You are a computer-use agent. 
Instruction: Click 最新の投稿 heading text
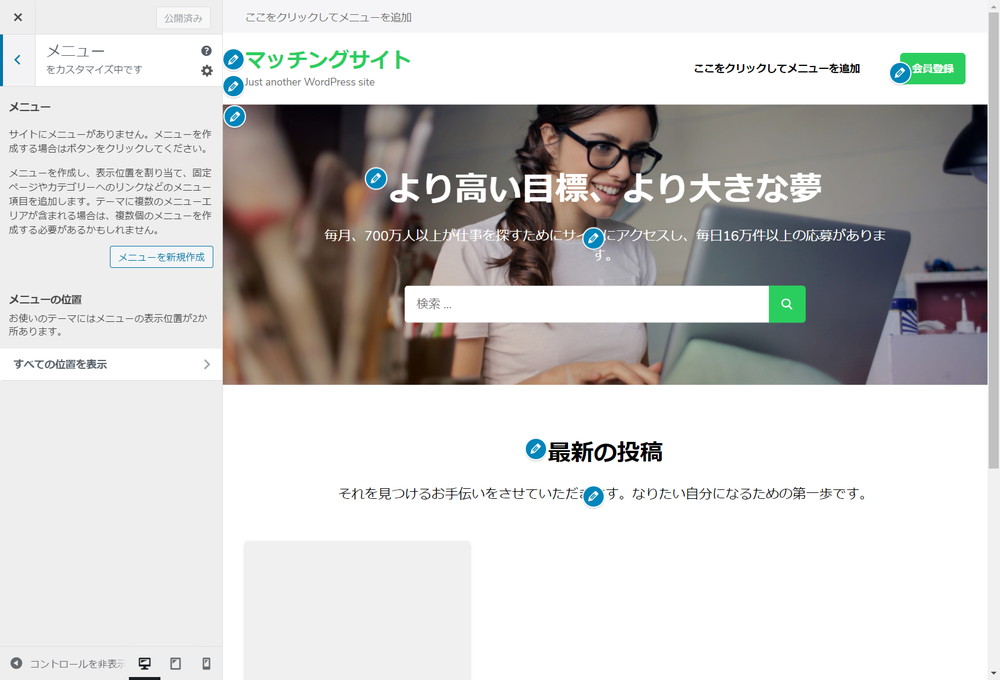[605, 452]
